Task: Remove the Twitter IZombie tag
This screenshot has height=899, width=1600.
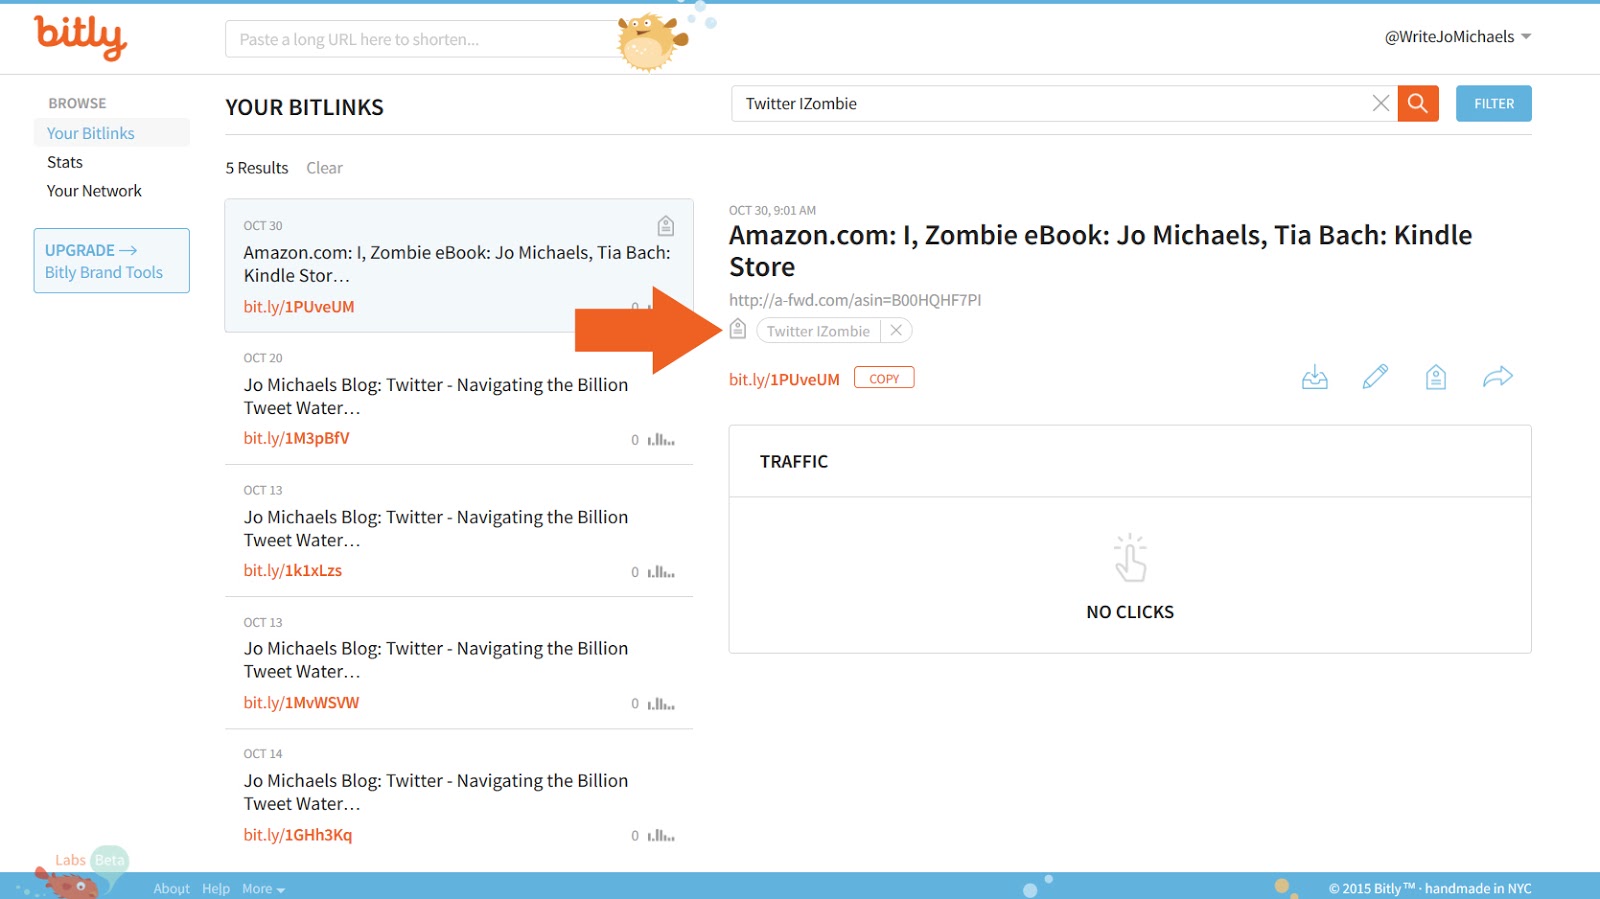Action: (x=896, y=330)
